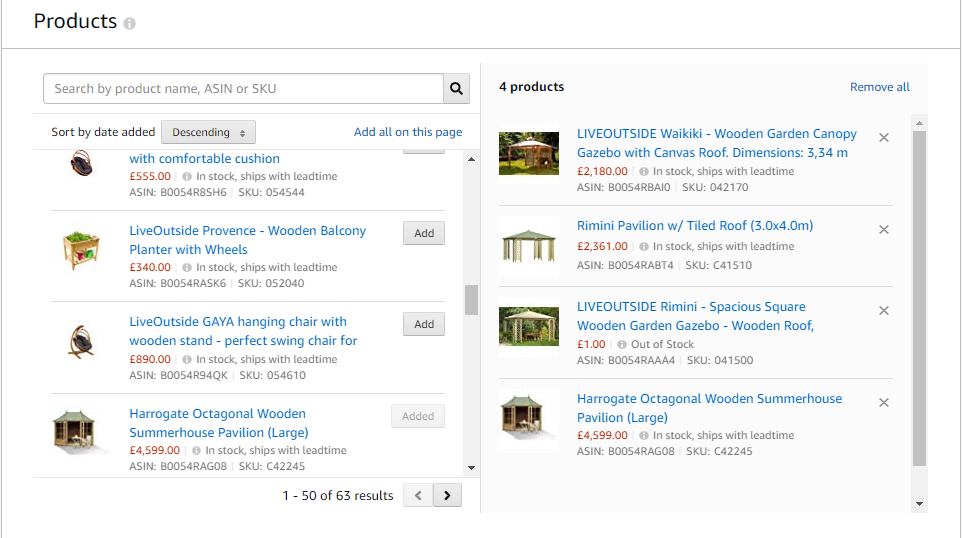Click the search magnifier button
This screenshot has height=538, width=962.
pyautogui.click(x=456, y=88)
